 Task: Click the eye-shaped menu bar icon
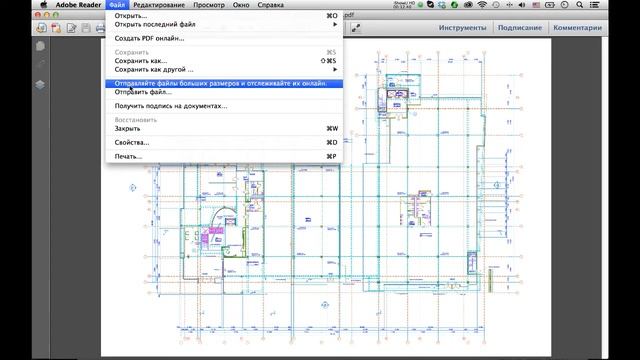(468, 5)
